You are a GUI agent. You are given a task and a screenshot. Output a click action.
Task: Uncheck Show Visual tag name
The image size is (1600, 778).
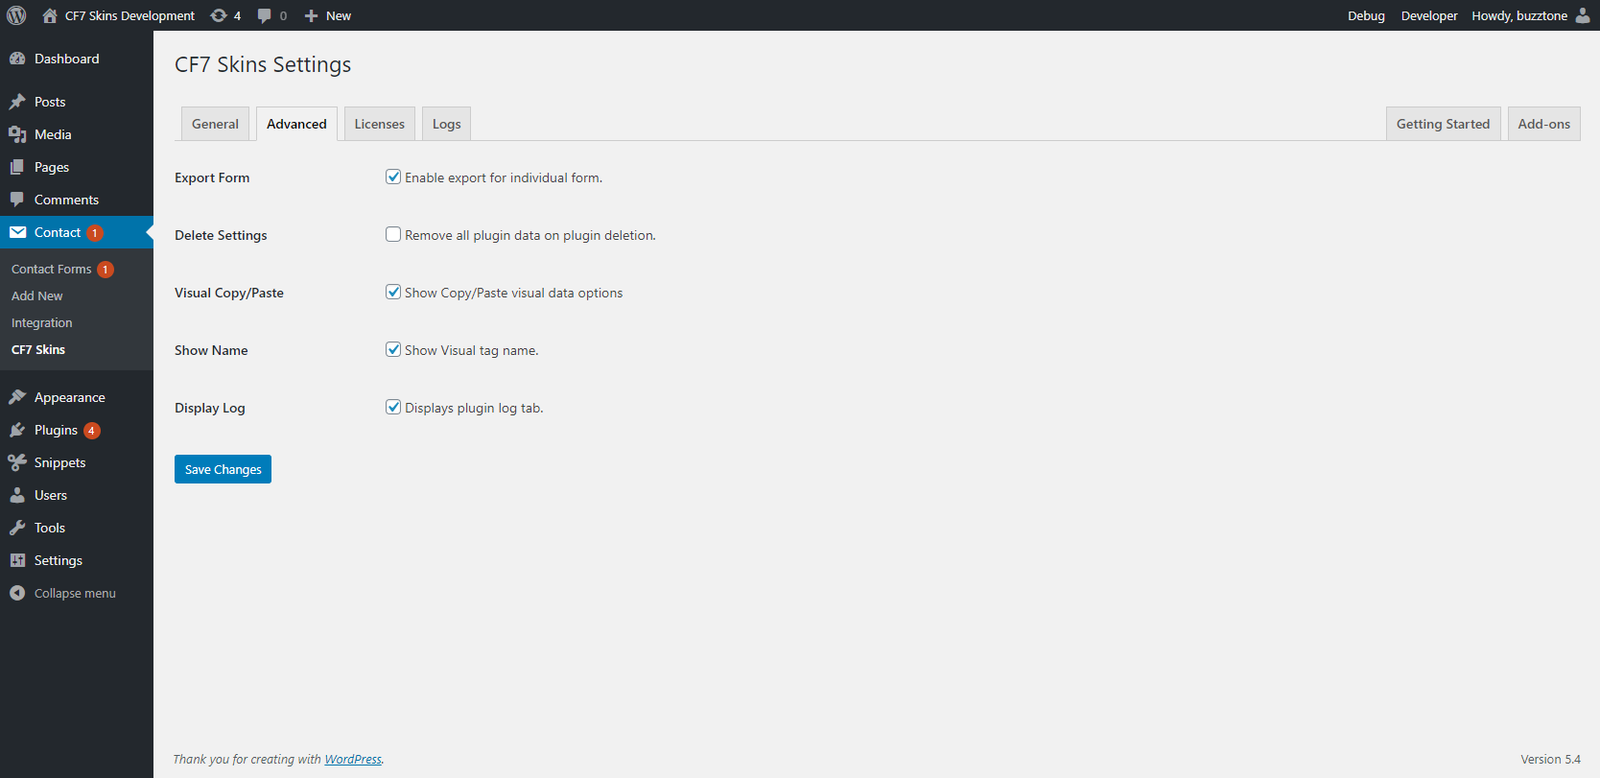[393, 350]
